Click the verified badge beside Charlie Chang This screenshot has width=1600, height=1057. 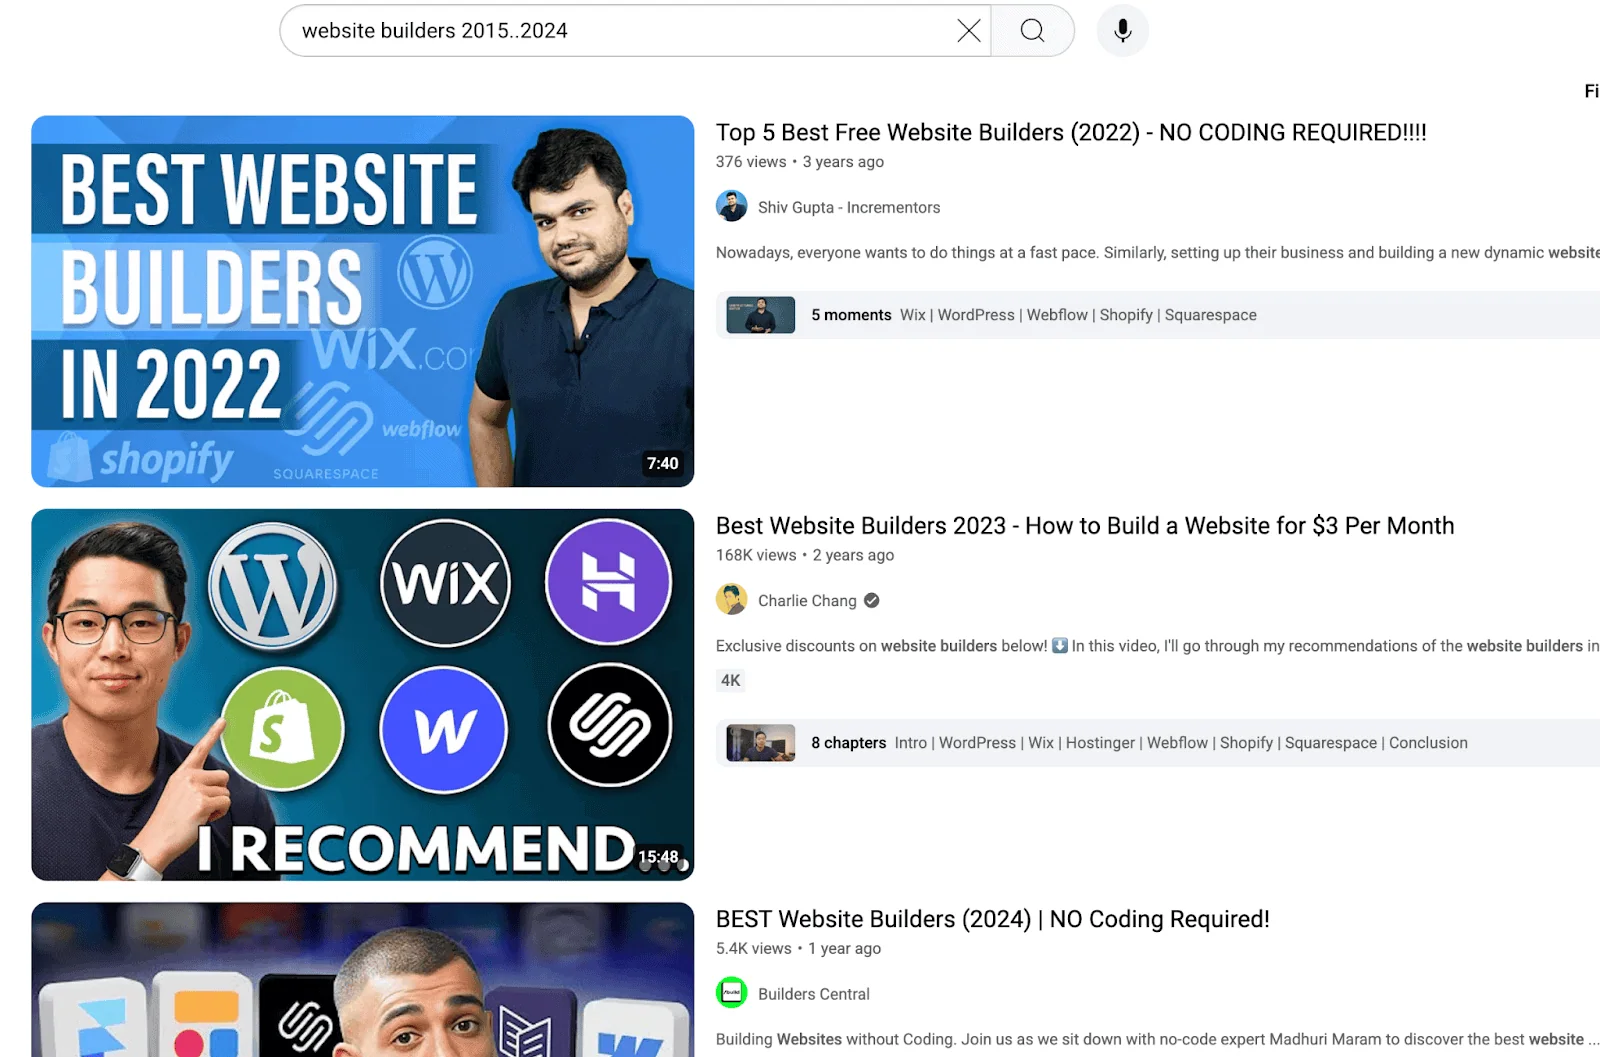pos(872,601)
